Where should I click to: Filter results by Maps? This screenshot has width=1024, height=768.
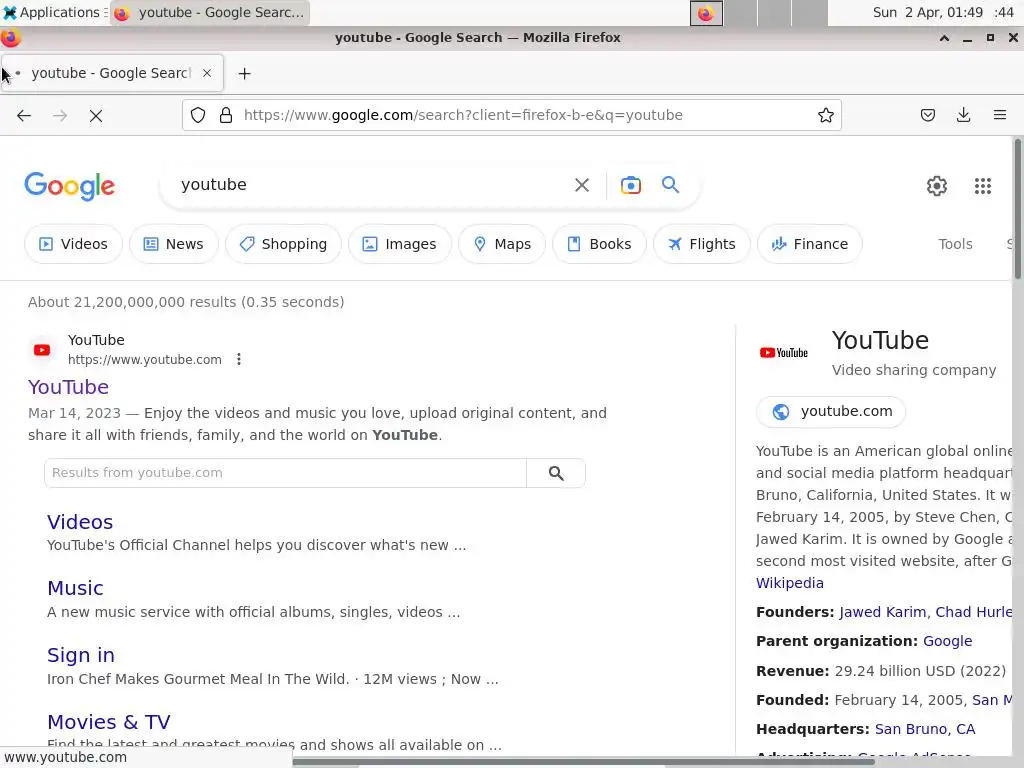pyautogui.click(x=502, y=244)
